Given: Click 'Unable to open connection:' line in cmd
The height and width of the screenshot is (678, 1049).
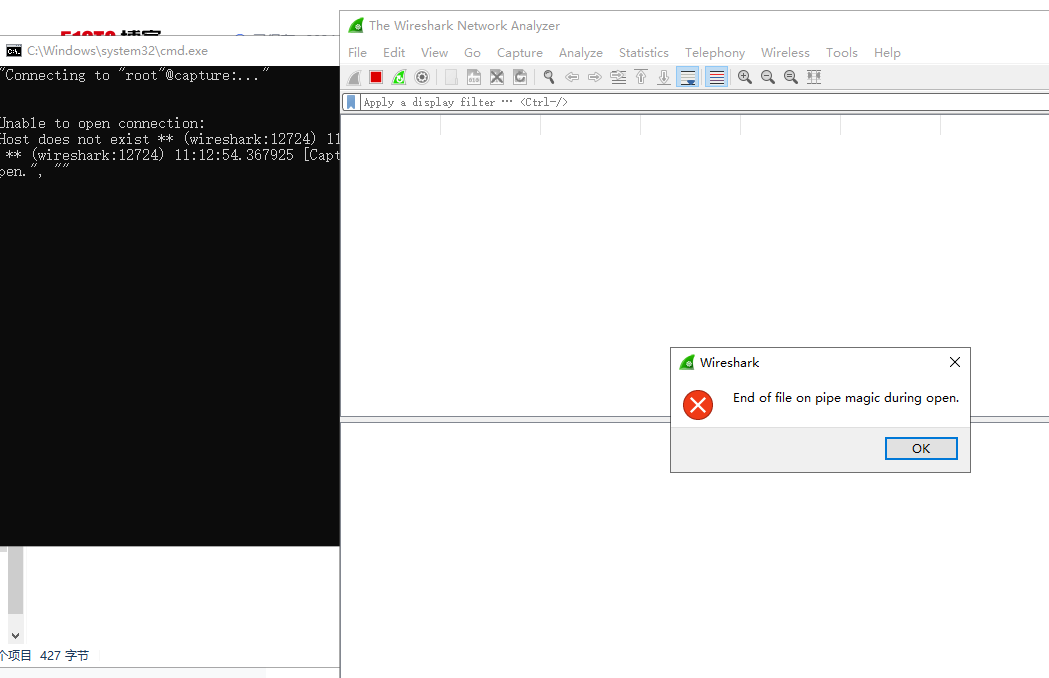Looking at the screenshot, I should (102, 123).
